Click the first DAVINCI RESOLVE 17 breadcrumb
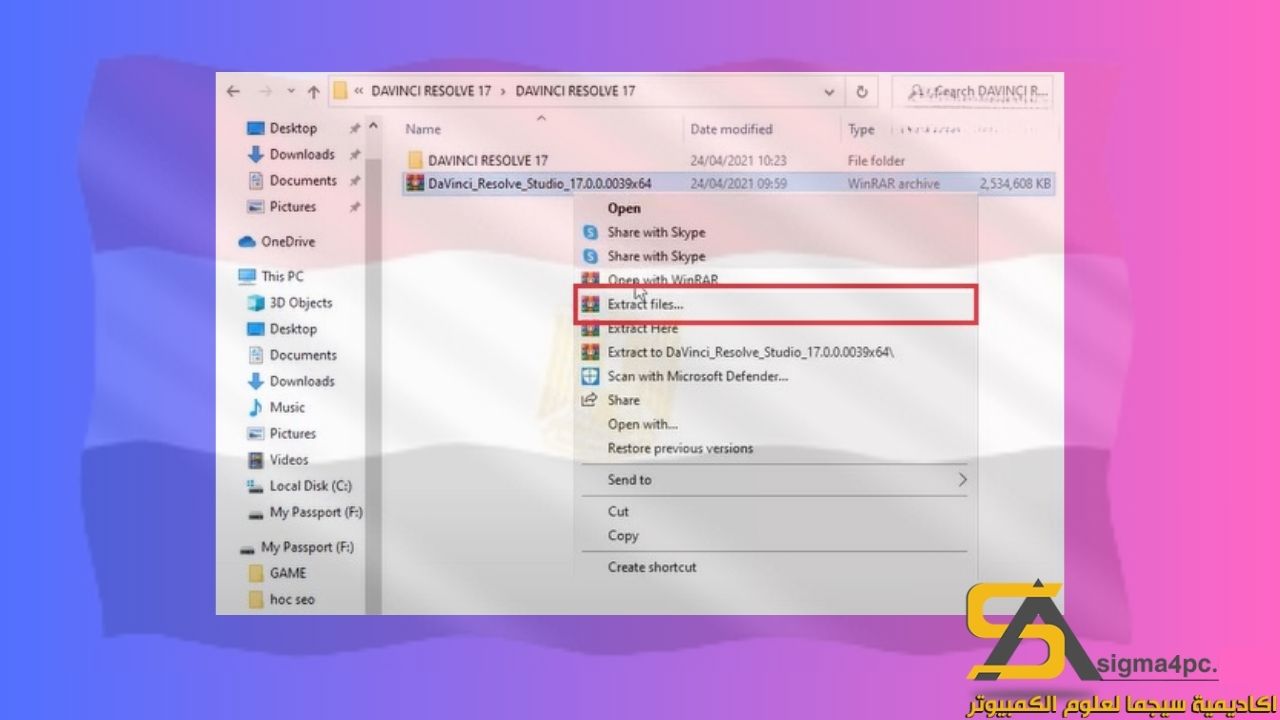The width and height of the screenshot is (1280, 720). pos(431,91)
